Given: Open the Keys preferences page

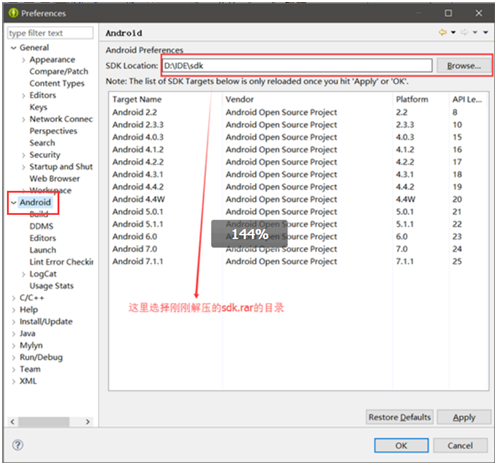Looking at the screenshot, I should pos(38,107).
